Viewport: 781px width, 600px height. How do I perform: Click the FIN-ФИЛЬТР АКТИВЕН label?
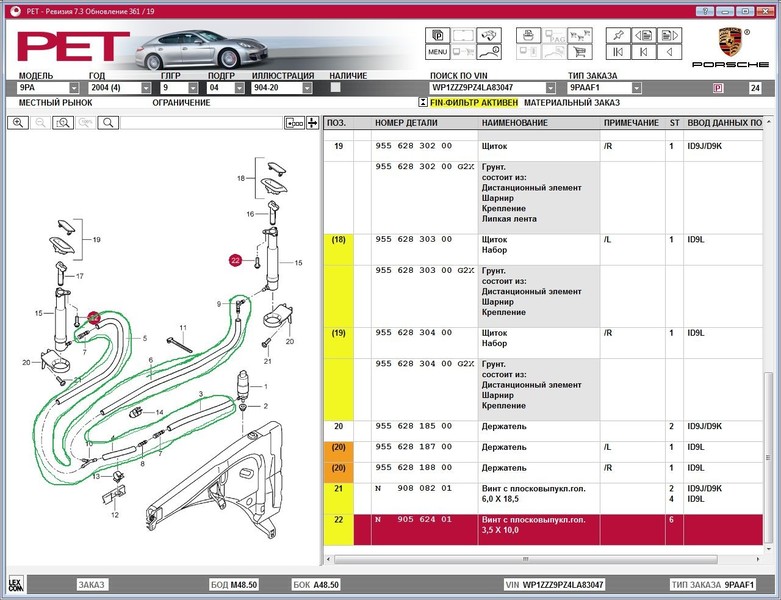coord(474,103)
